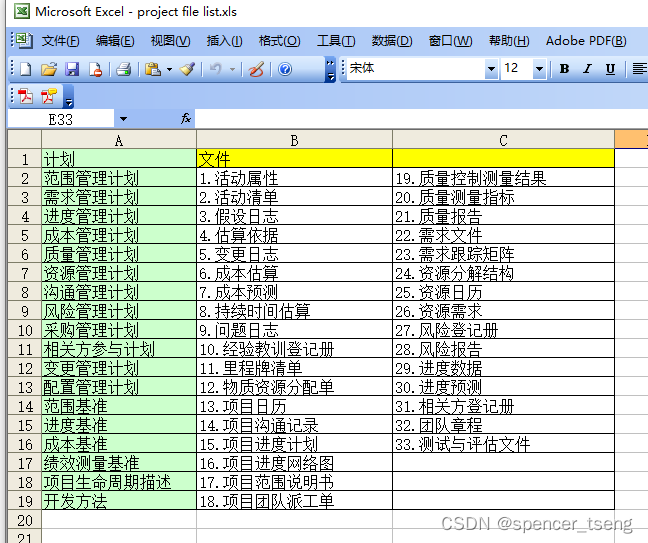Click into the formula bar input
648x543 pixels.
coord(421,119)
